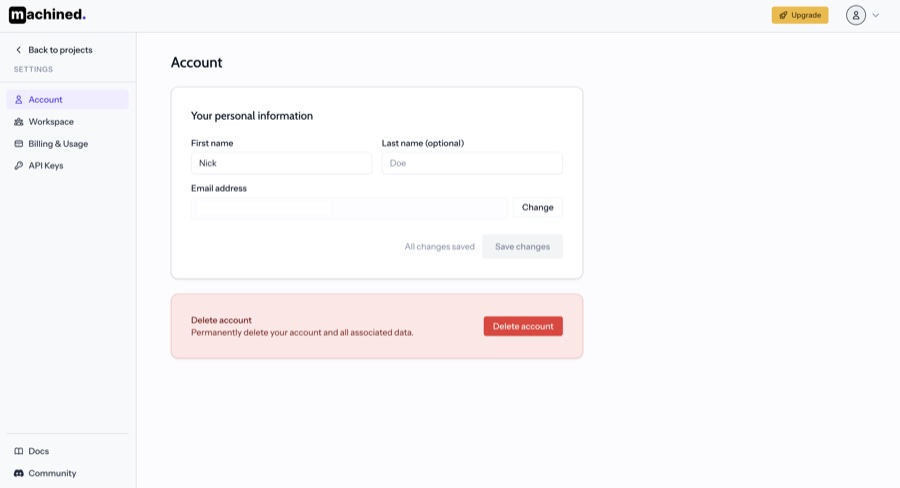Go to API Keys settings
The height and width of the screenshot is (488, 900).
tap(46, 166)
